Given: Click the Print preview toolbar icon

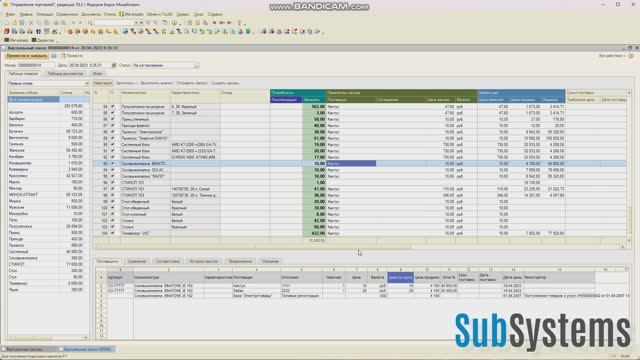Looking at the screenshot, I should [64, 23].
